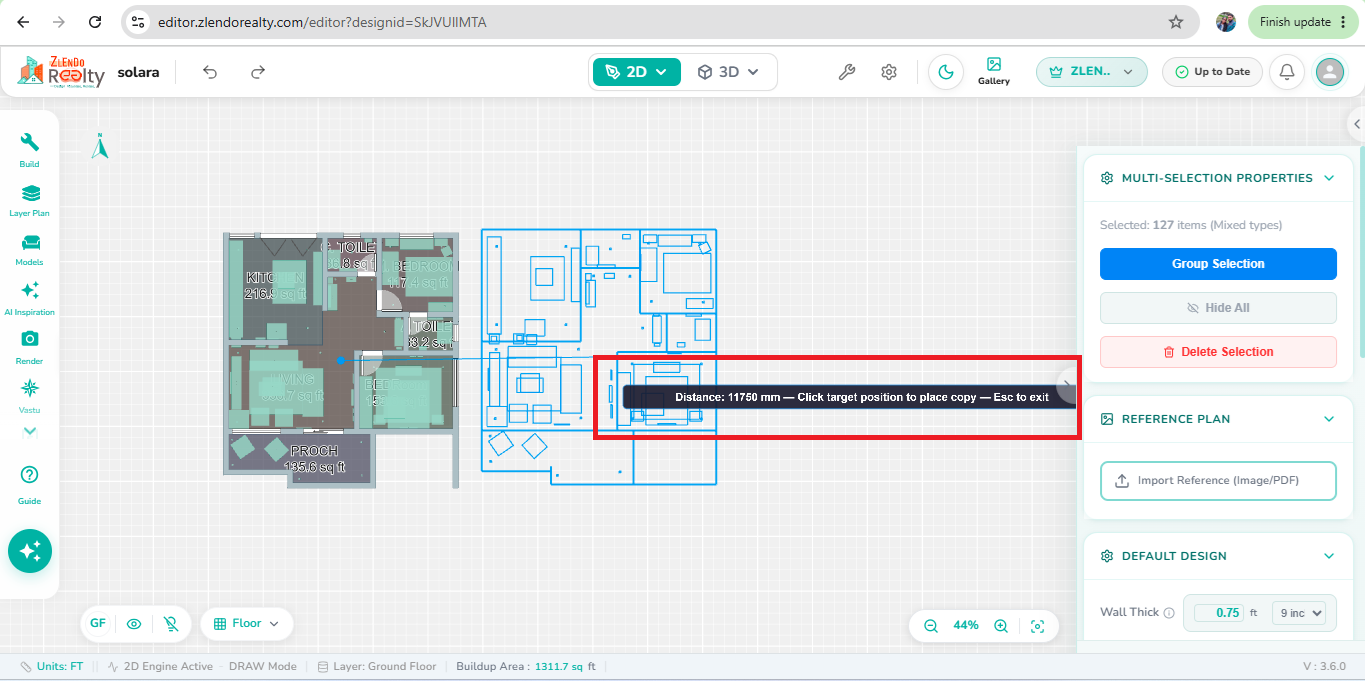Screen dimensions: 1365x681
Task: Open the Gallery
Action: [x=993, y=71]
